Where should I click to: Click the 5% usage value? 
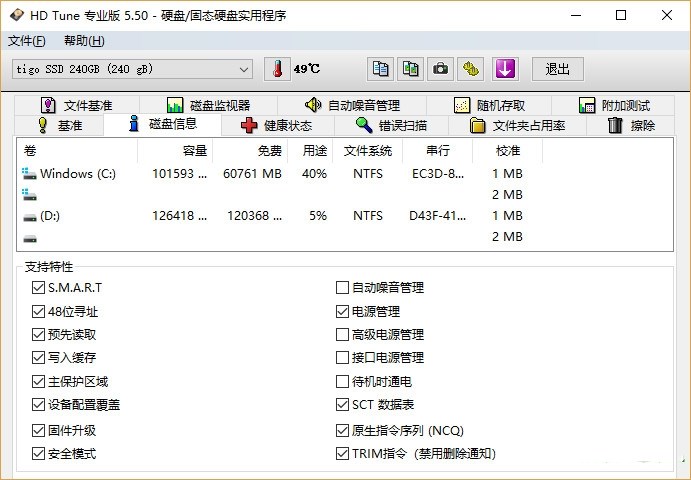click(318, 216)
